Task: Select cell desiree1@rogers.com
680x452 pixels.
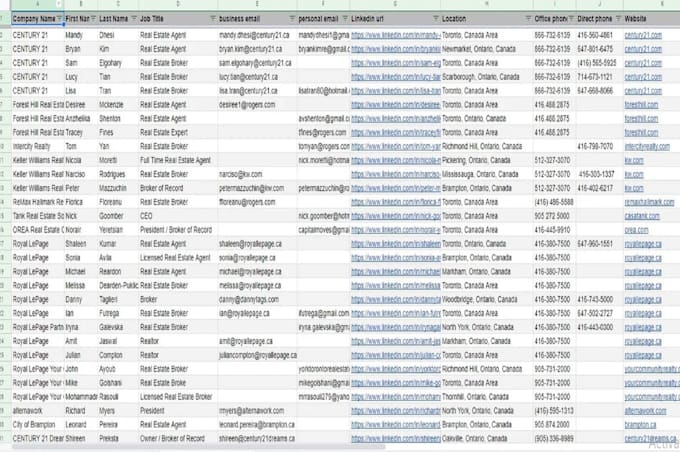Action: [257, 105]
